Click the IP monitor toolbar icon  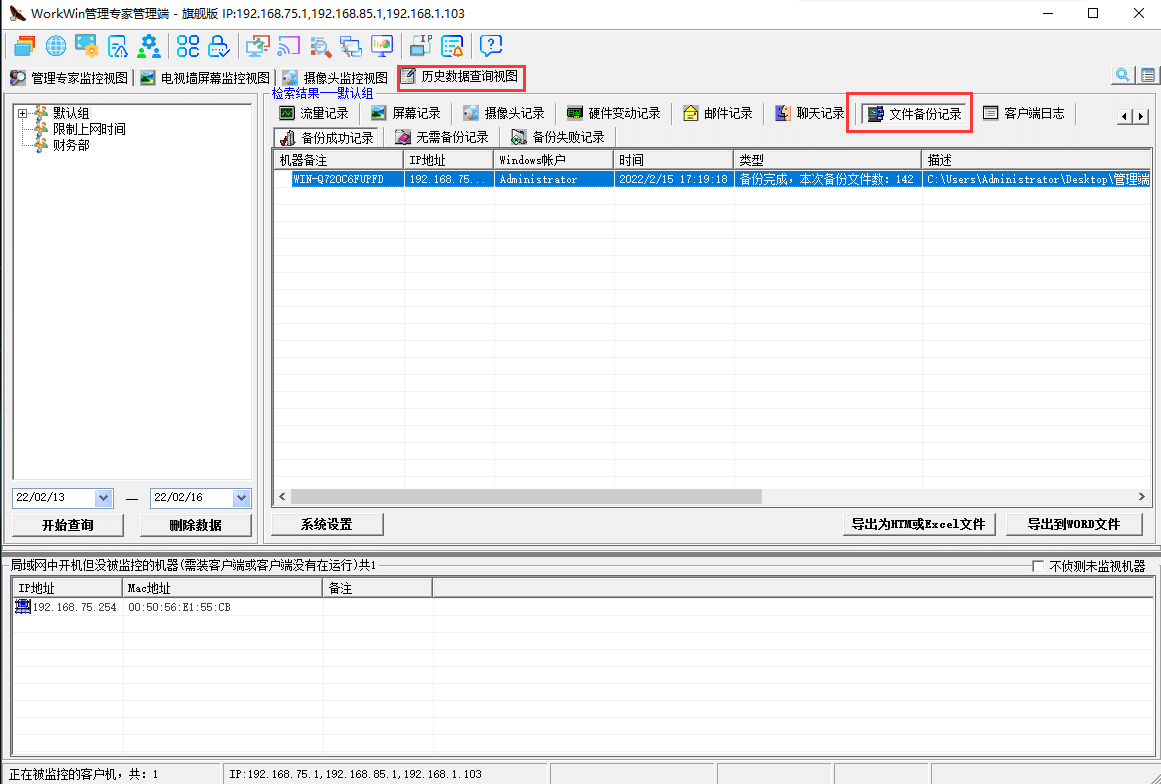421,46
